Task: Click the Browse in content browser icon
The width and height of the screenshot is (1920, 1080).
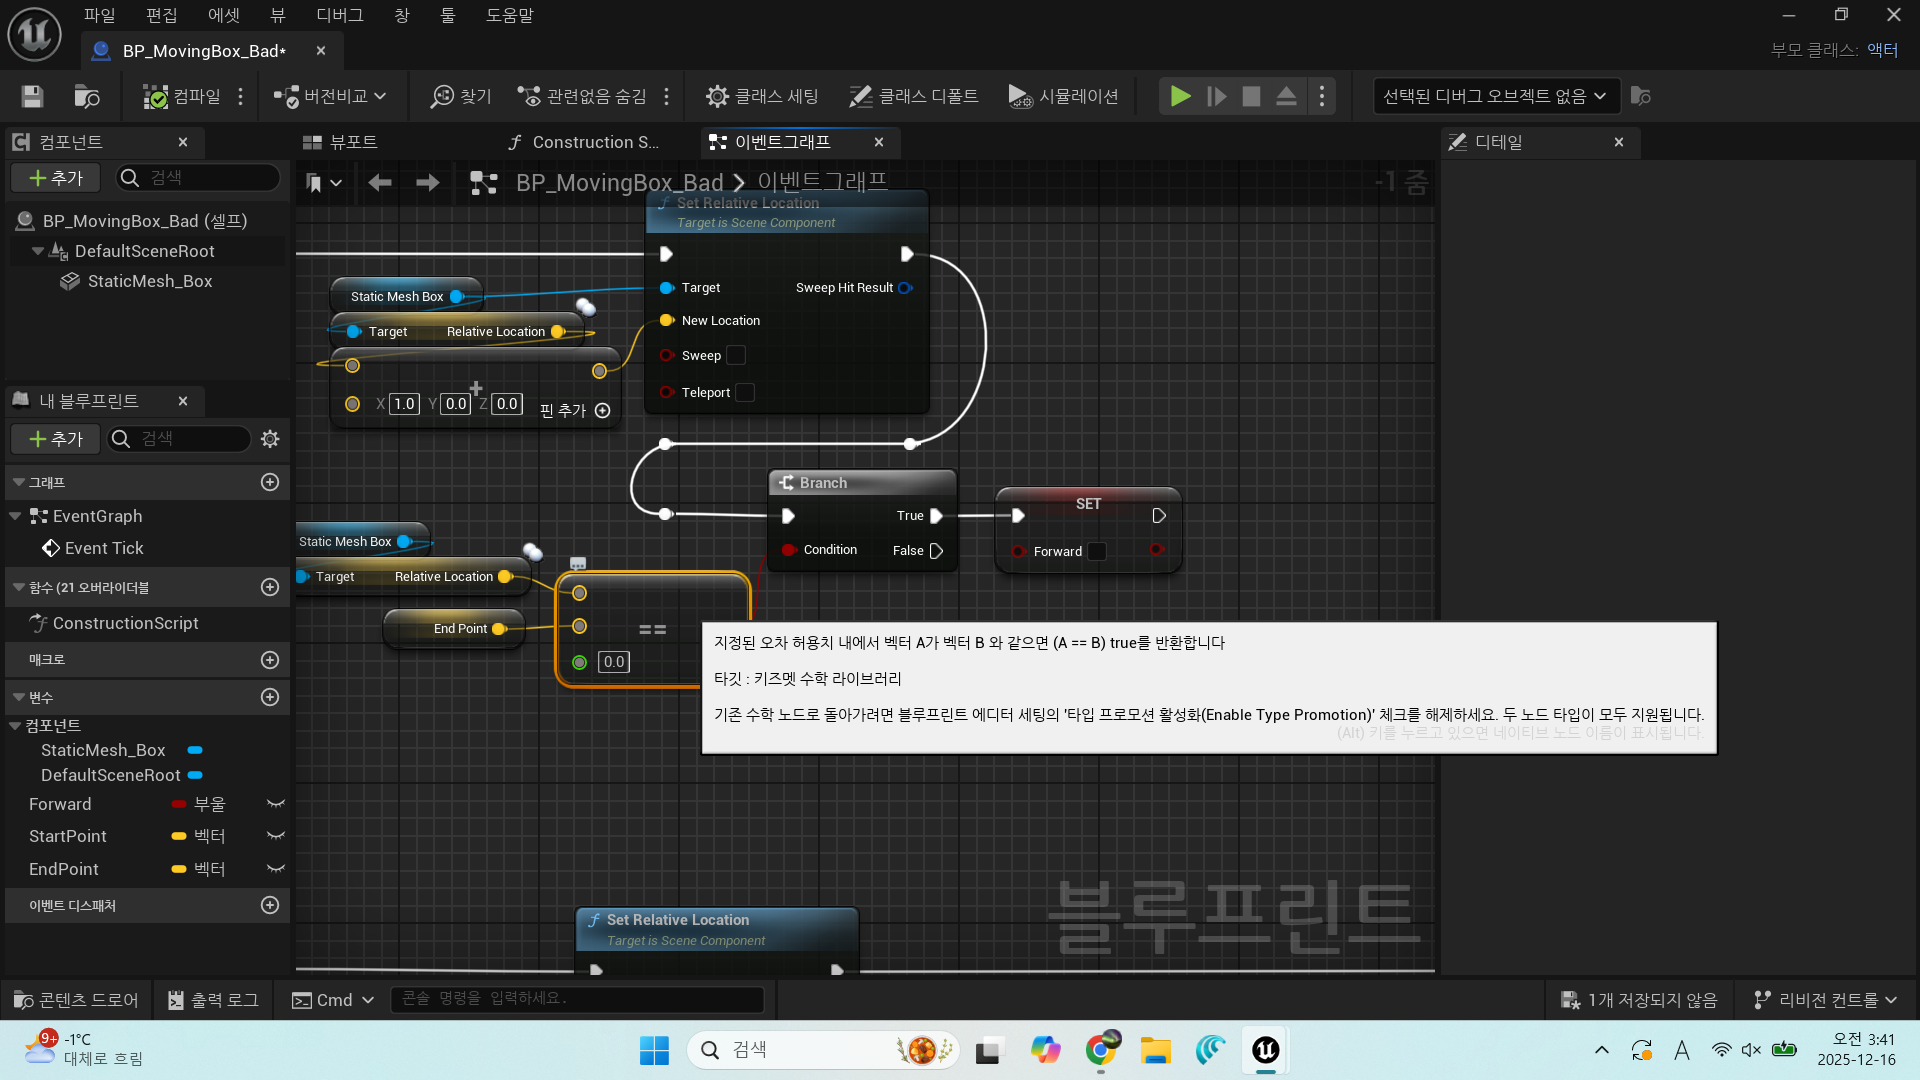Action: [x=87, y=96]
